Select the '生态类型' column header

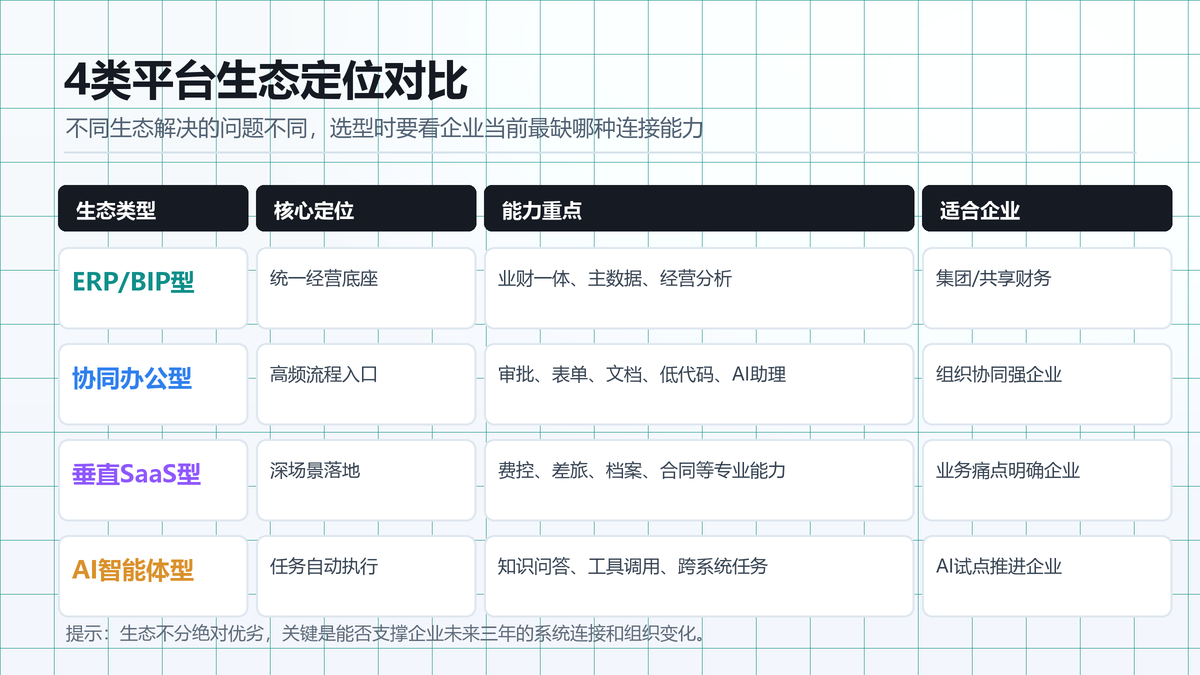click(153, 209)
